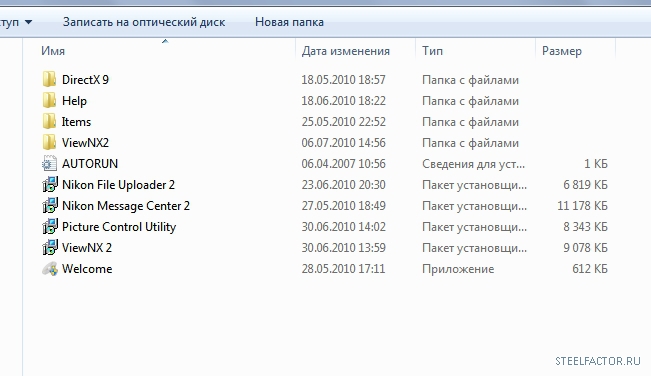The height and width of the screenshot is (376, 651).
Task: Select the Items folder icon
Action: pyautogui.click(x=49, y=121)
